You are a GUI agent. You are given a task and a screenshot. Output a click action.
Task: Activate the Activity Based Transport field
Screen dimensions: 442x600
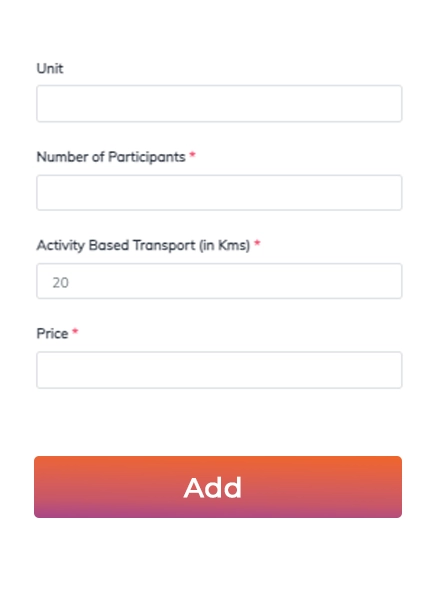219,281
